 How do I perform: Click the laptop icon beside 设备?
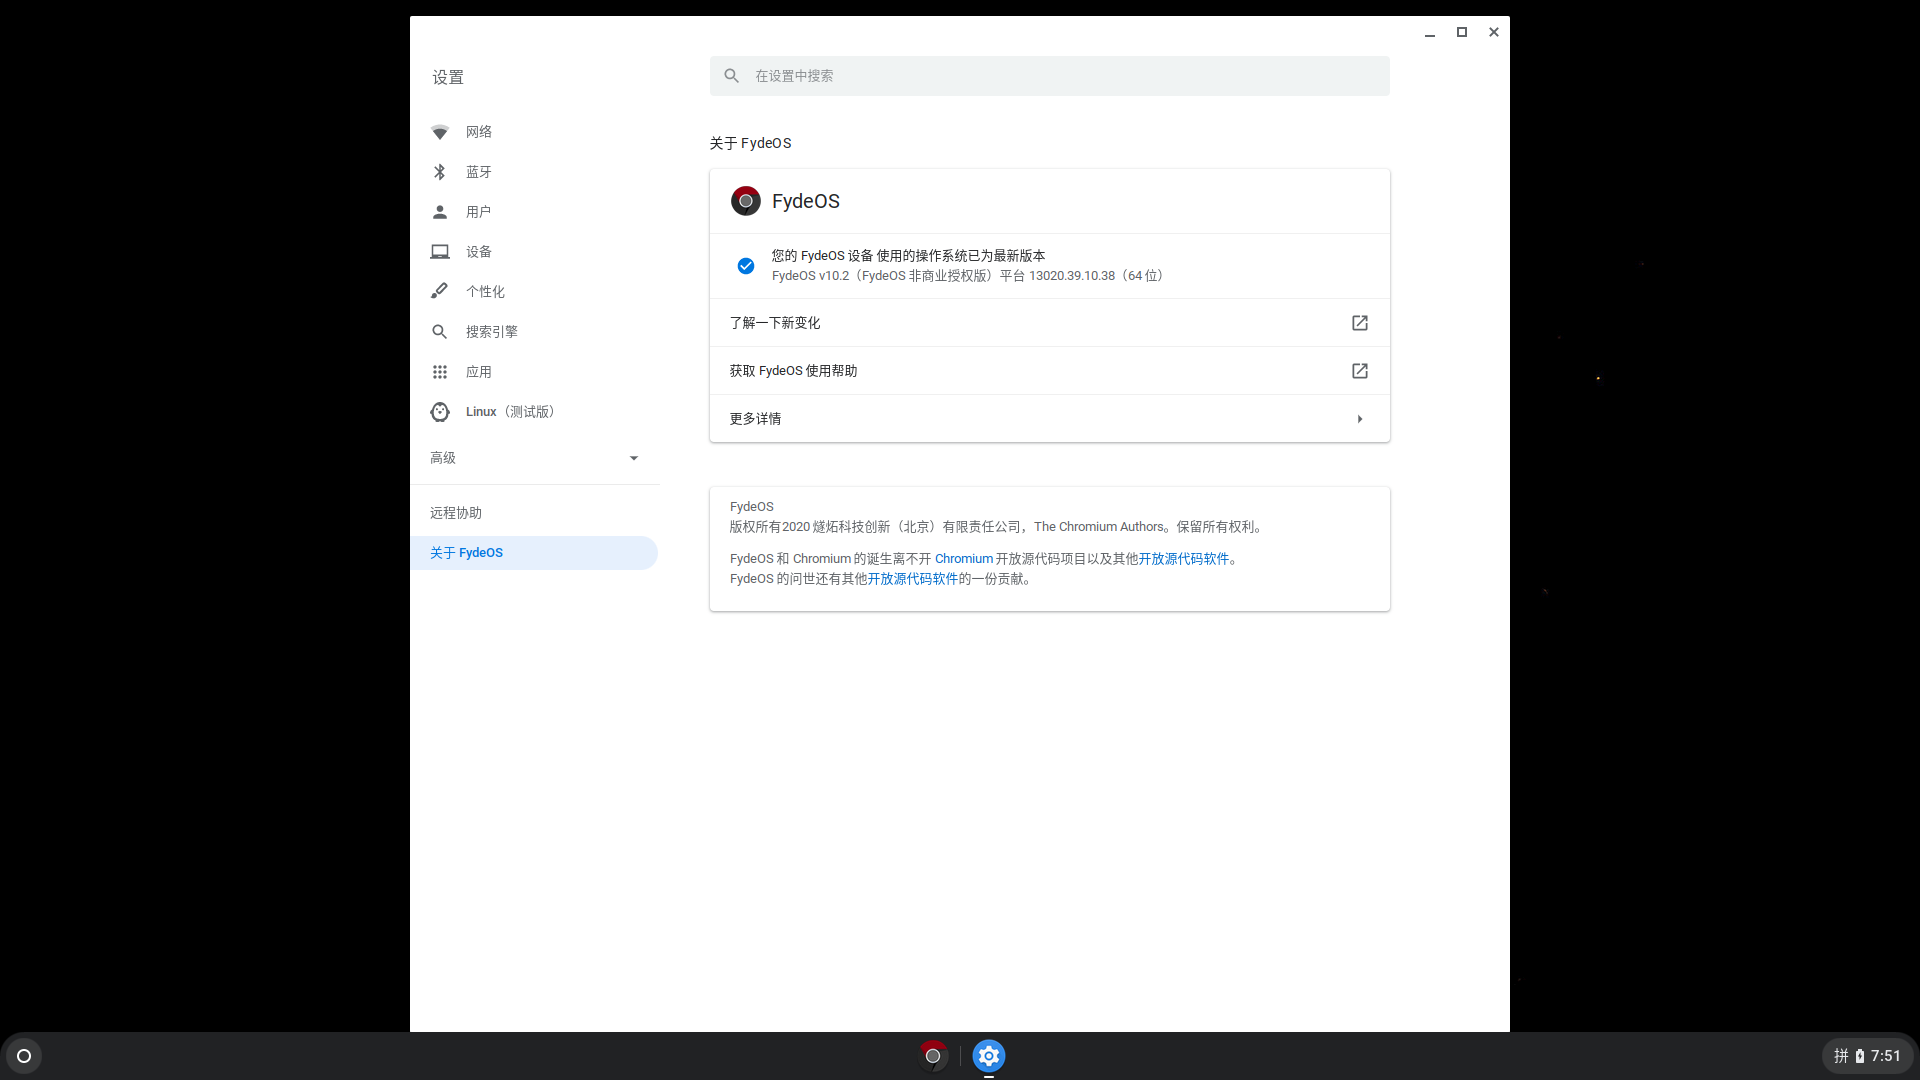[439, 252]
